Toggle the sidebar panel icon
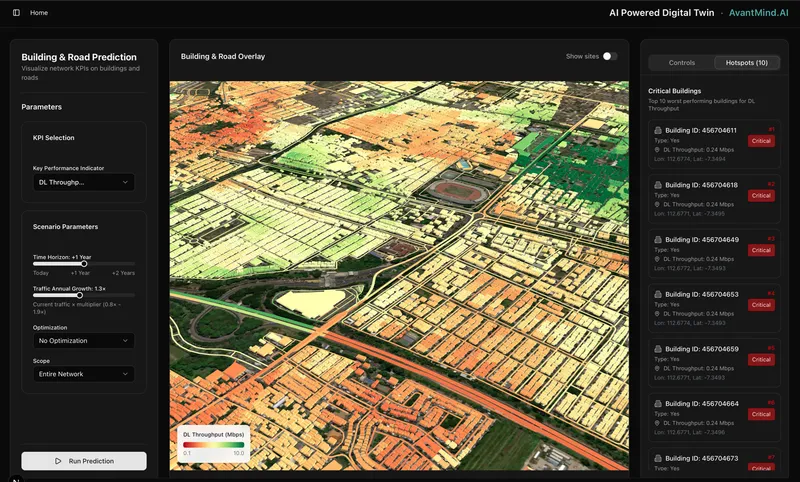800x482 pixels. [x=16, y=13]
